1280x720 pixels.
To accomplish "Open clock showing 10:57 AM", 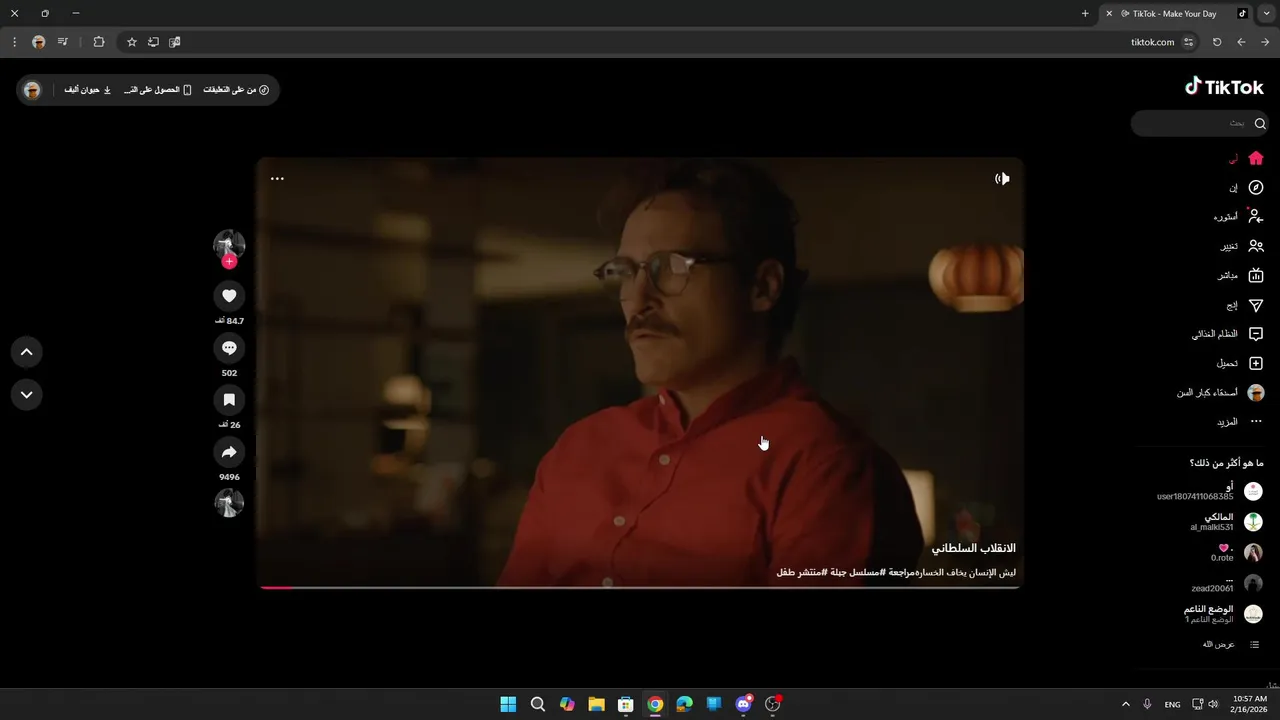I will pos(1250,704).
